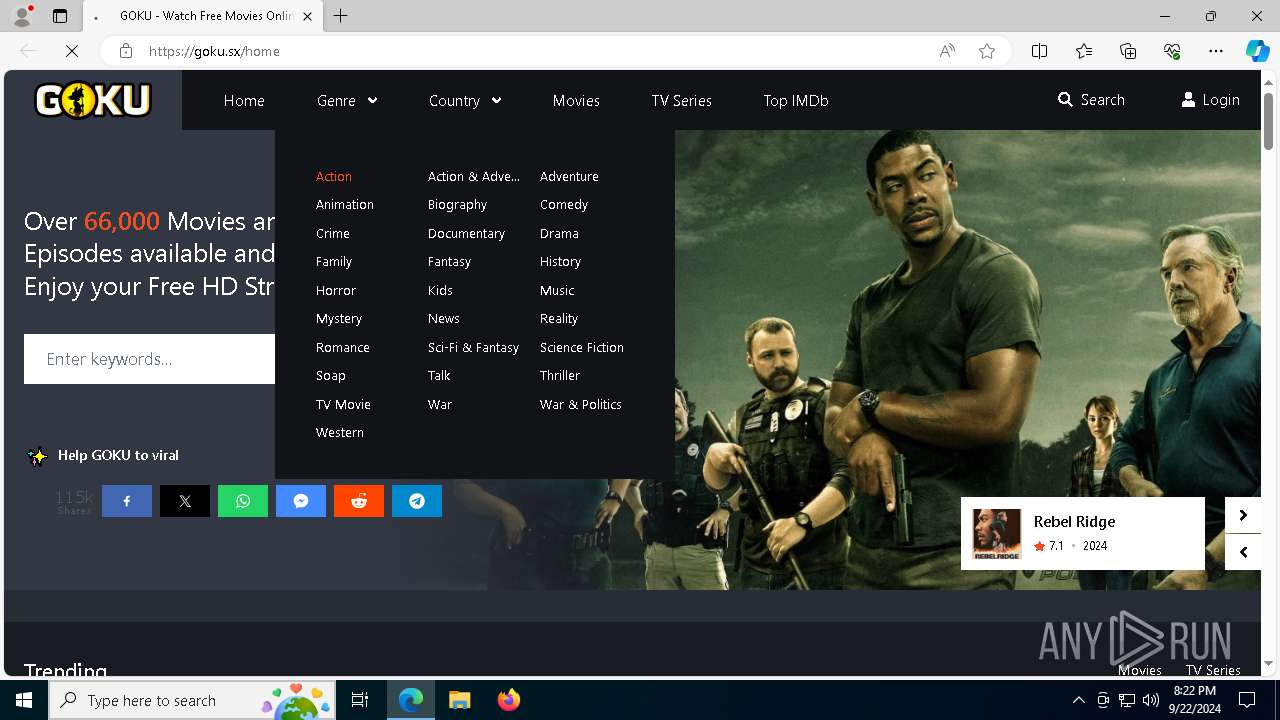Open notification center
This screenshot has height=720, width=1280.
tap(1247, 700)
